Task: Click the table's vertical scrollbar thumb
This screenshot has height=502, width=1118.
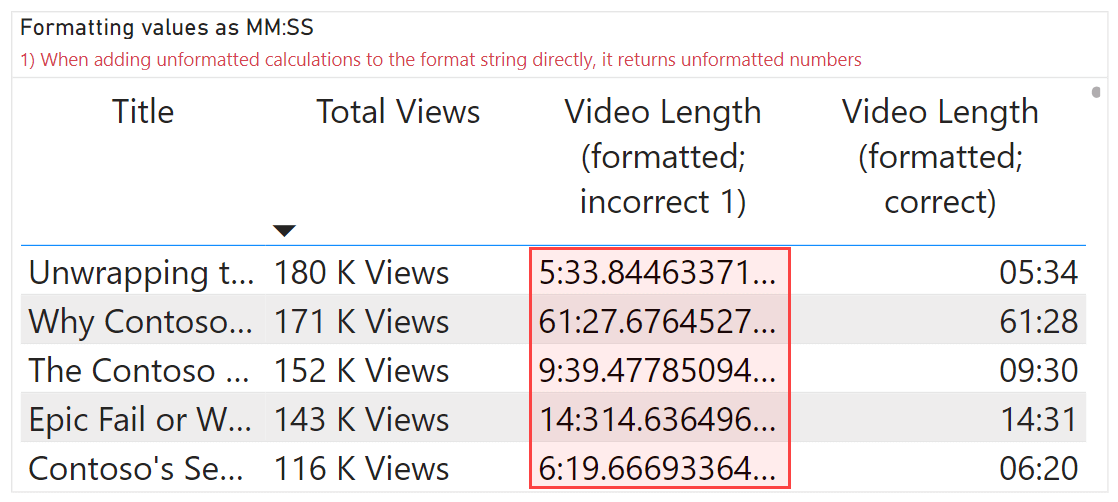Action: [1098, 94]
